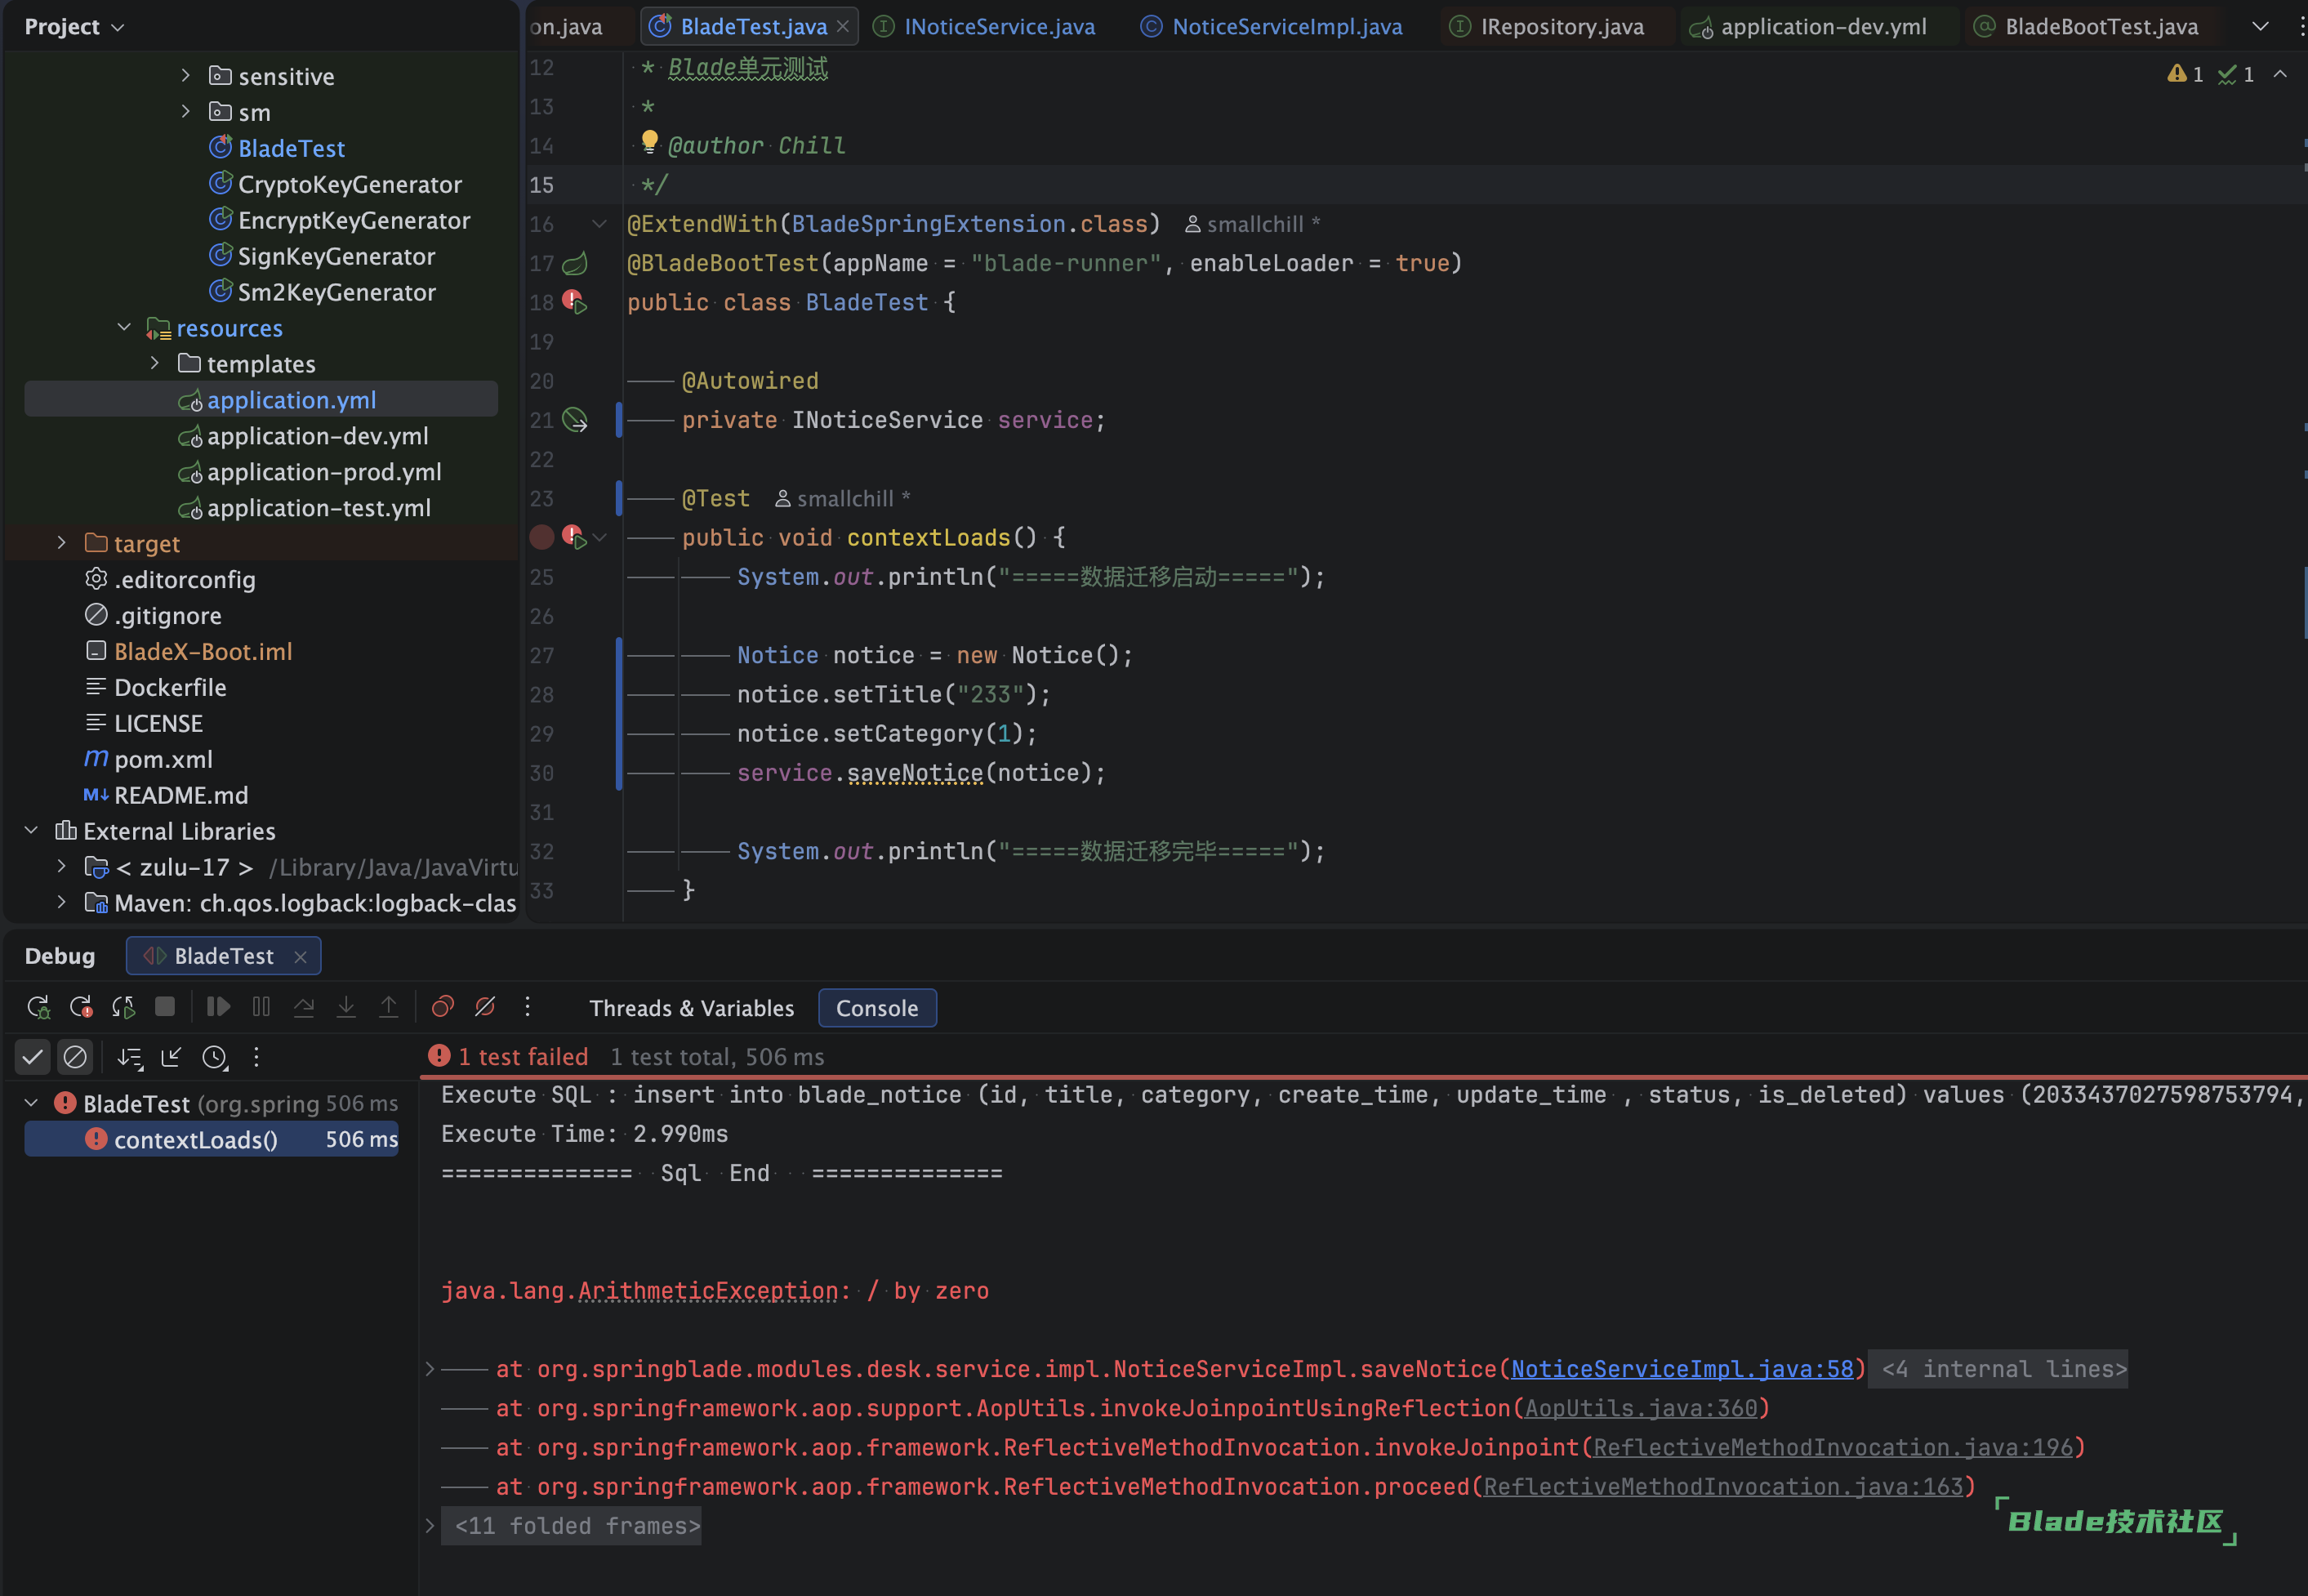
Task: Toggle the Show Ignored tests filter
Action: click(x=75, y=1057)
